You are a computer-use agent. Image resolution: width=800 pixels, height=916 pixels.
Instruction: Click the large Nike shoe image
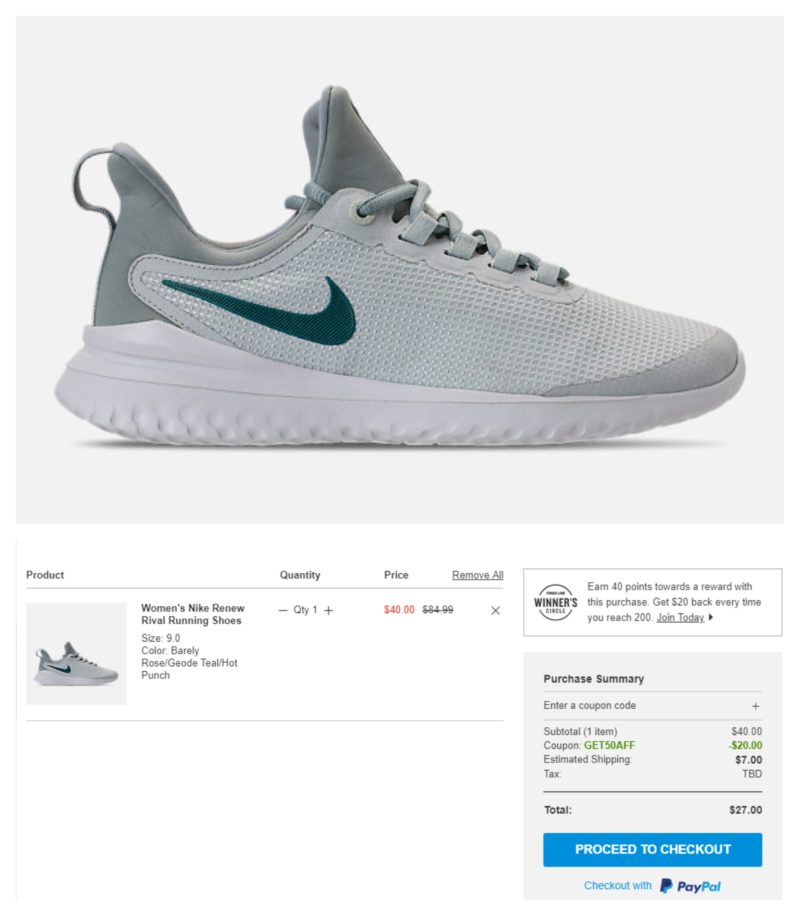400,270
